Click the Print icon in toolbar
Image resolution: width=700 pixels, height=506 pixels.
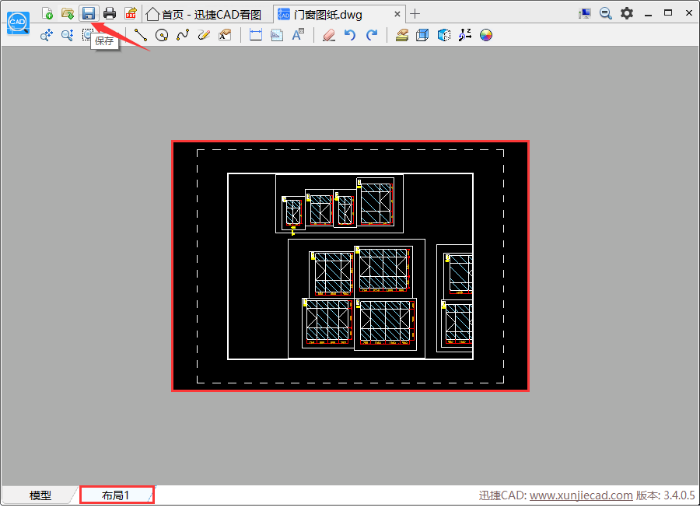coord(110,13)
